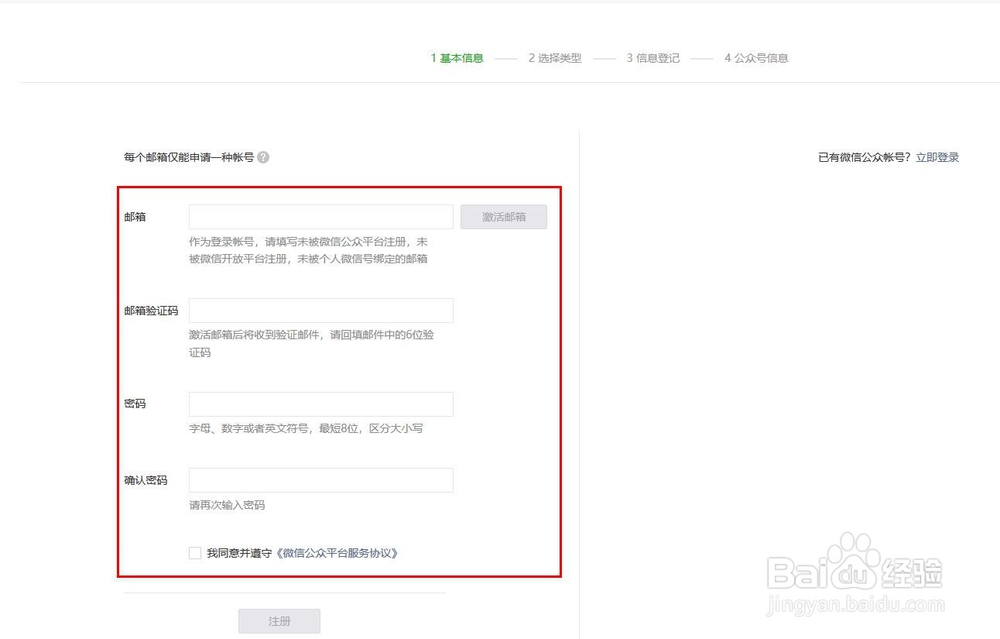Focus the 密码 input field

[321, 404]
